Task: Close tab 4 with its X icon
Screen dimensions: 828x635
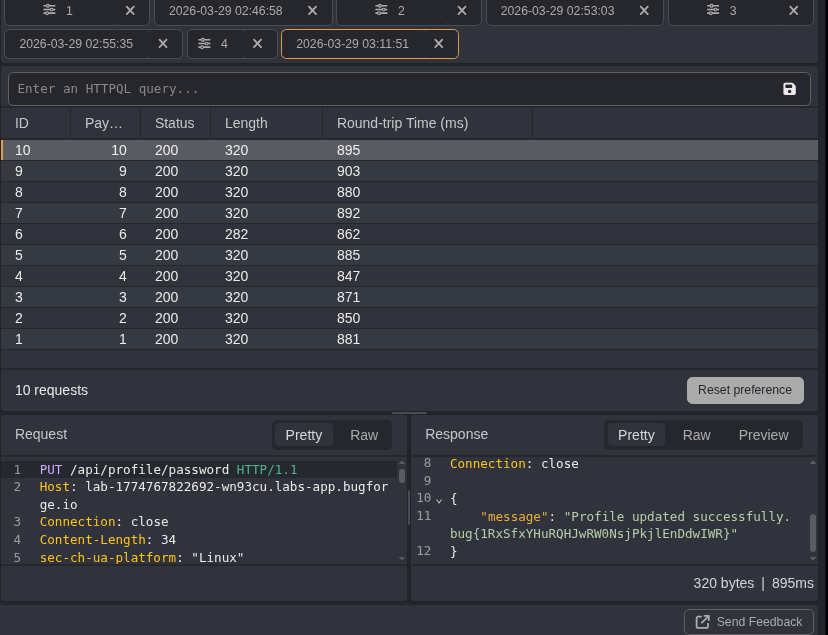Action: 257,44
